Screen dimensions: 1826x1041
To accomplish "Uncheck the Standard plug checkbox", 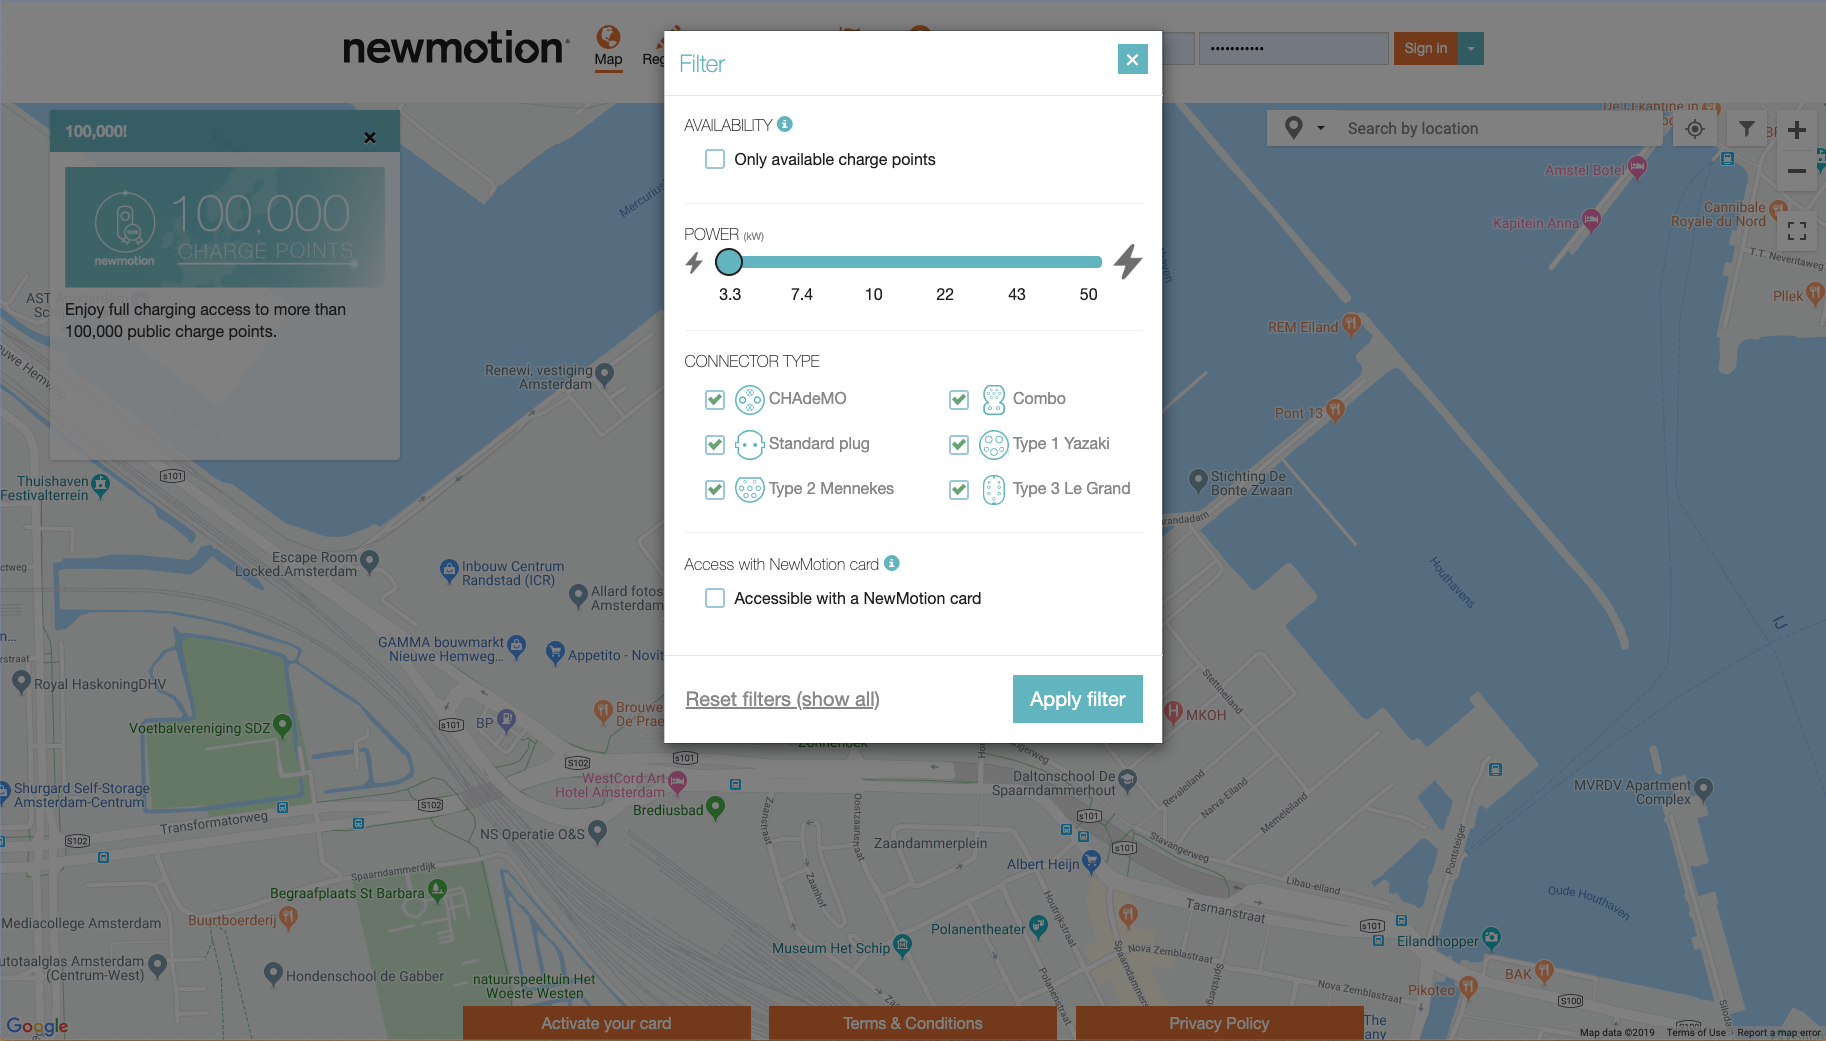I will tap(715, 444).
